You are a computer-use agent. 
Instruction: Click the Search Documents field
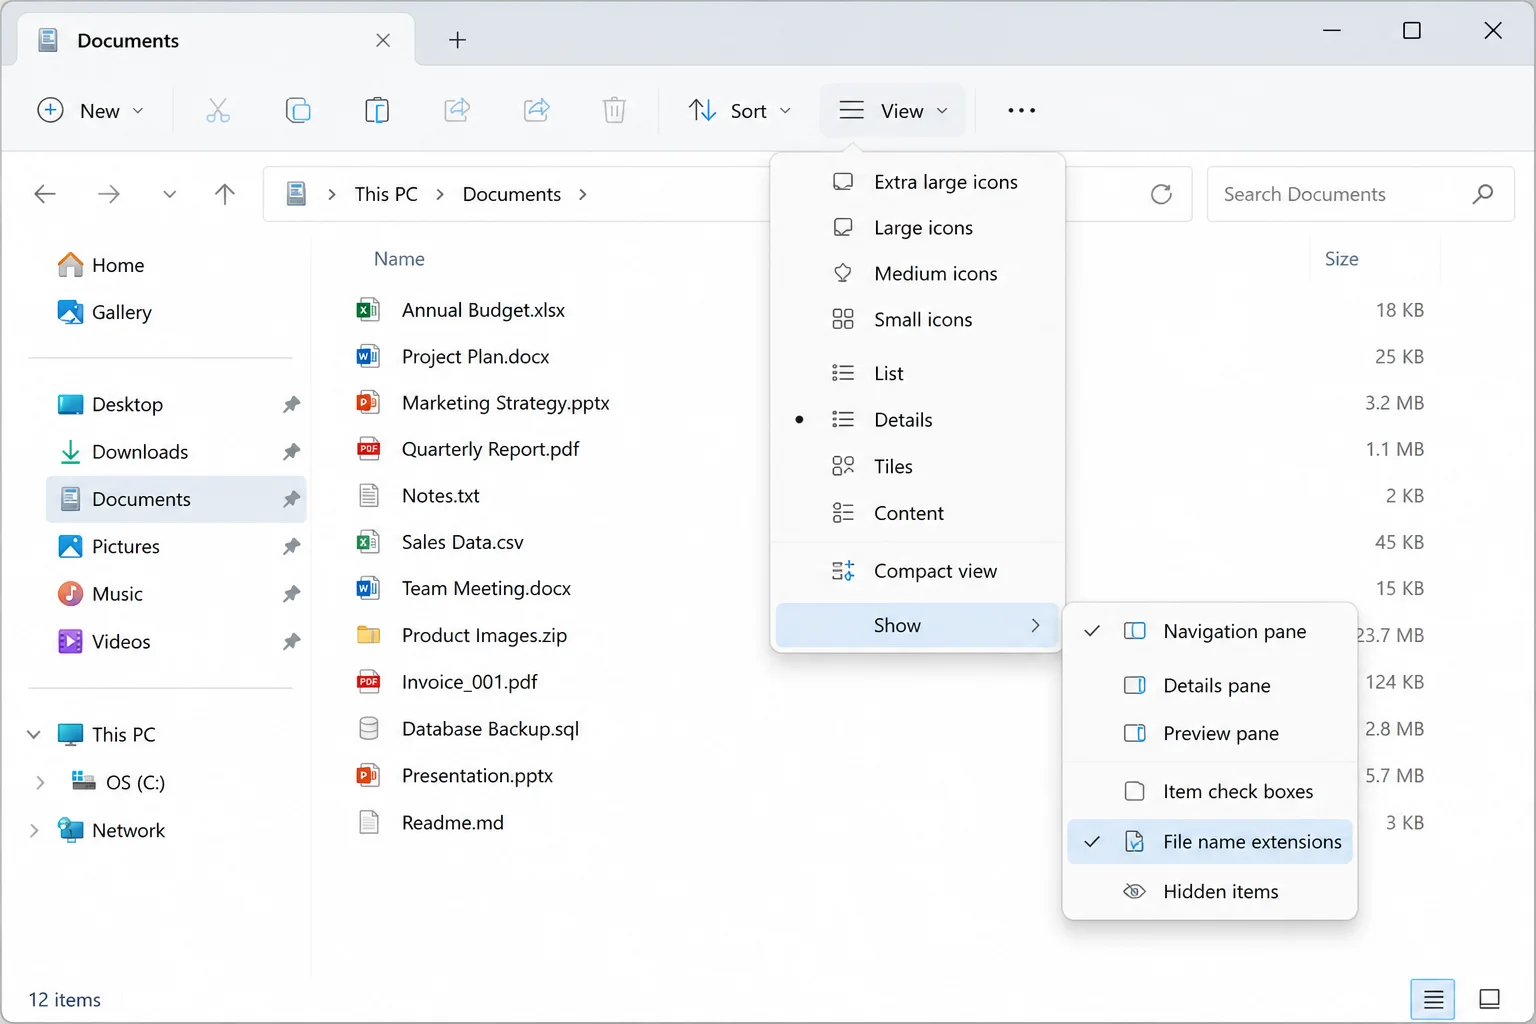pyautogui.click(x=1360, y=194)
